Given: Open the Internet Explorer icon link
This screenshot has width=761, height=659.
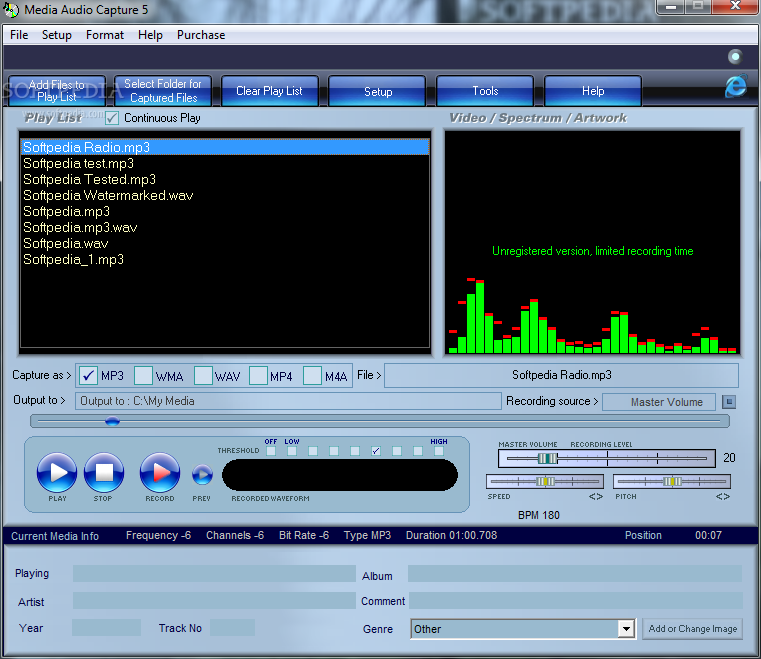Looking at the screenshot, I should click(736, 86).
